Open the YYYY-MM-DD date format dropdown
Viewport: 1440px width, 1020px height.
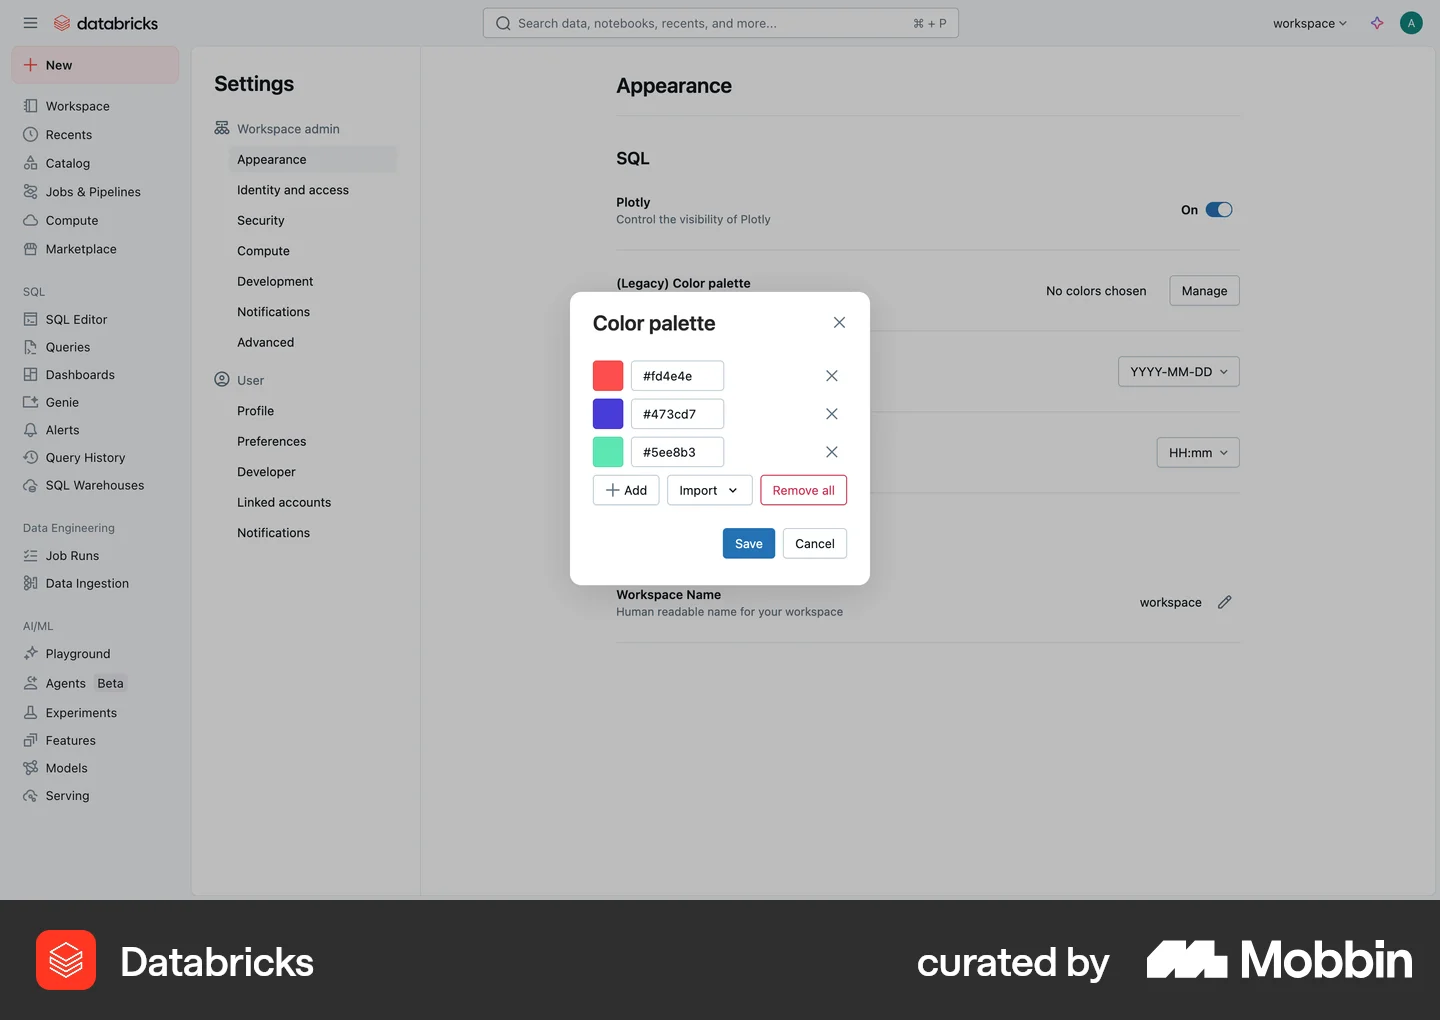(1178, 372)
